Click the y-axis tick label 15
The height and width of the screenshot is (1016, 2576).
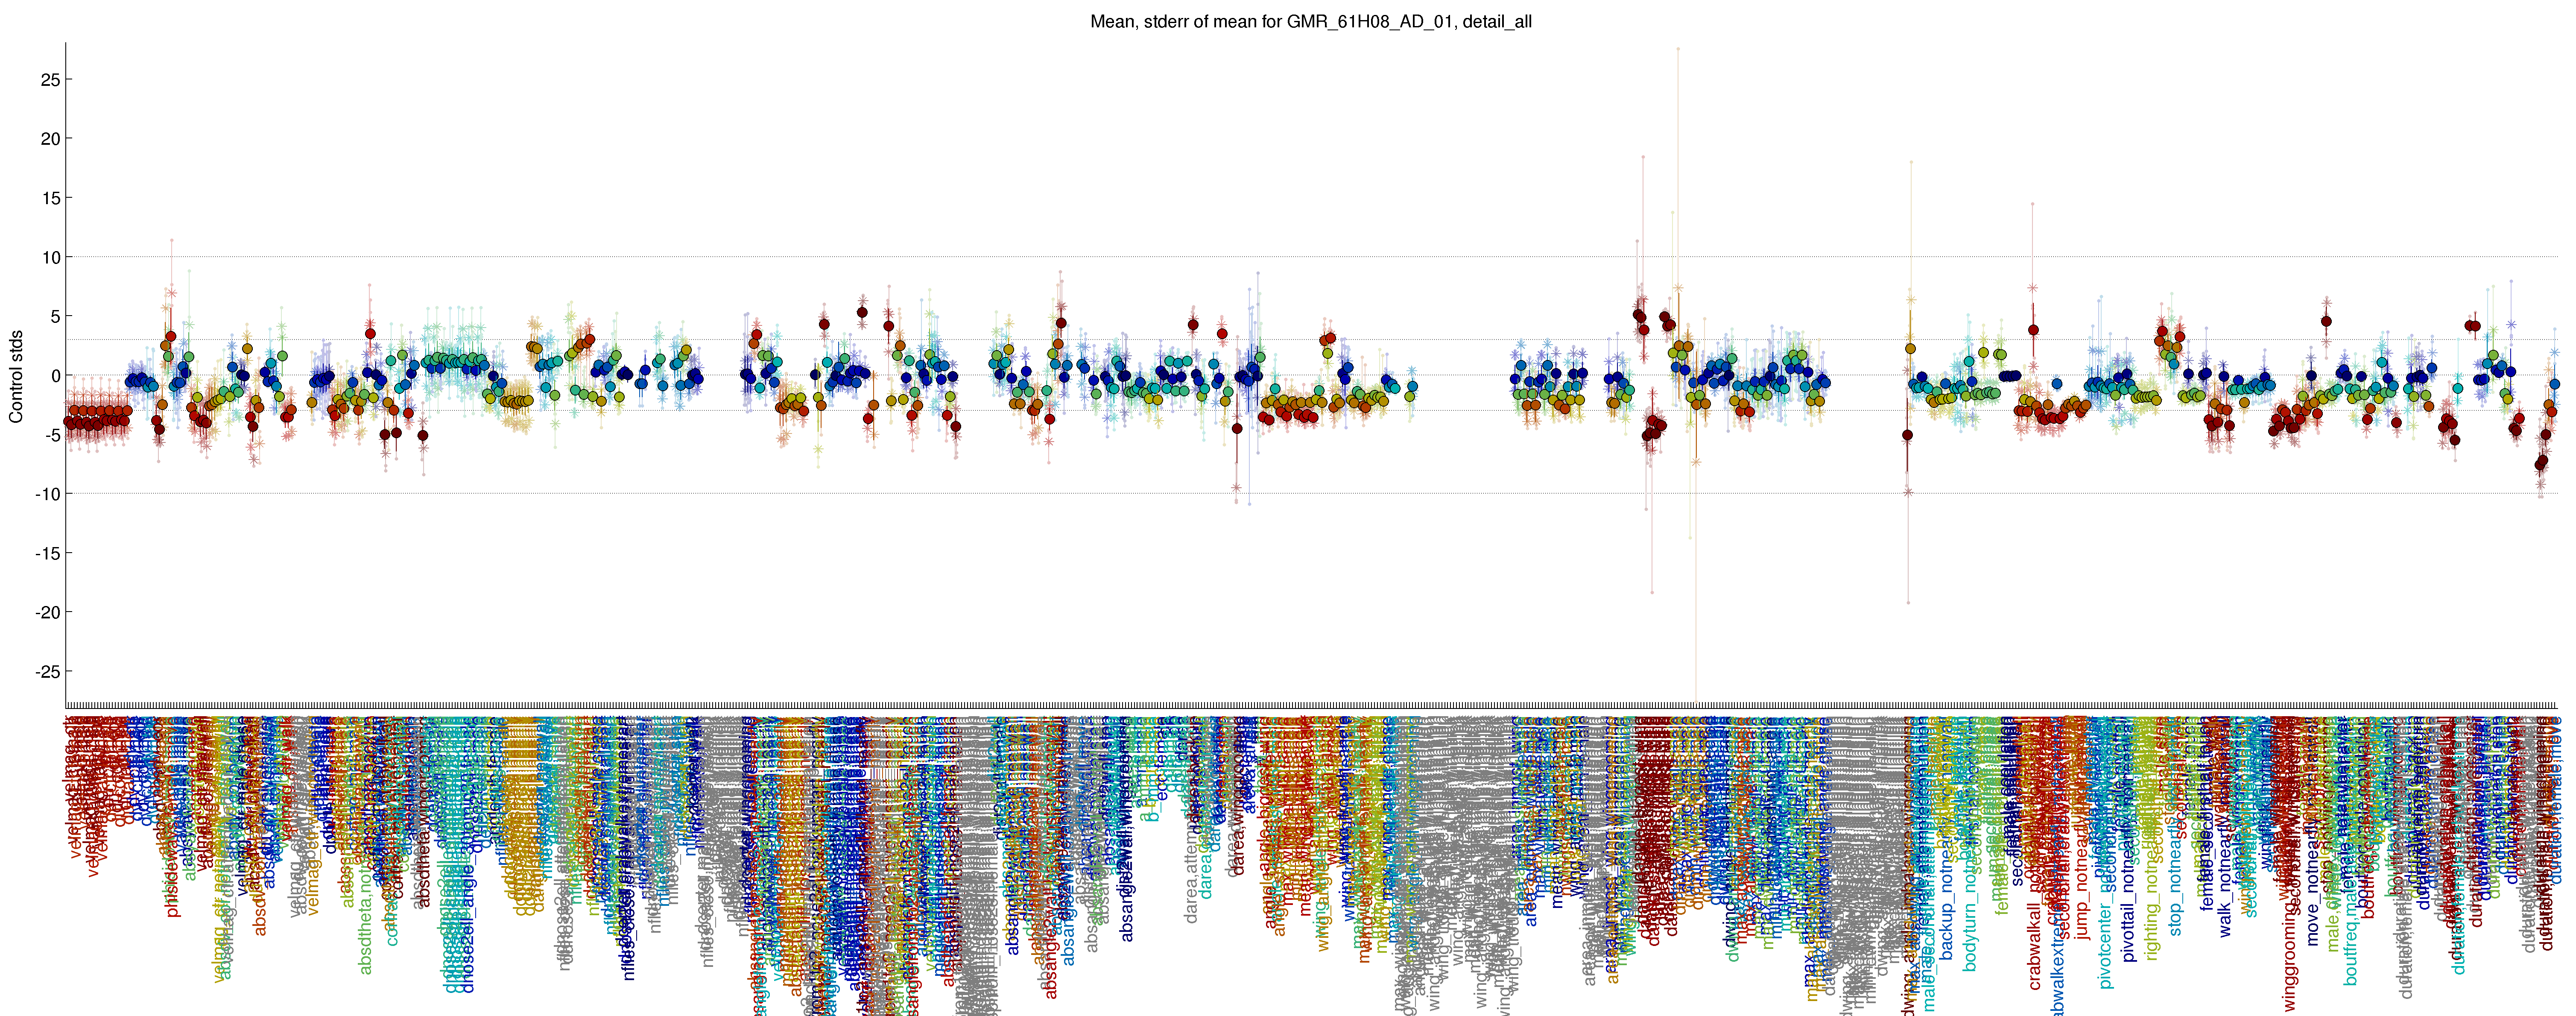tap(50, 198)
